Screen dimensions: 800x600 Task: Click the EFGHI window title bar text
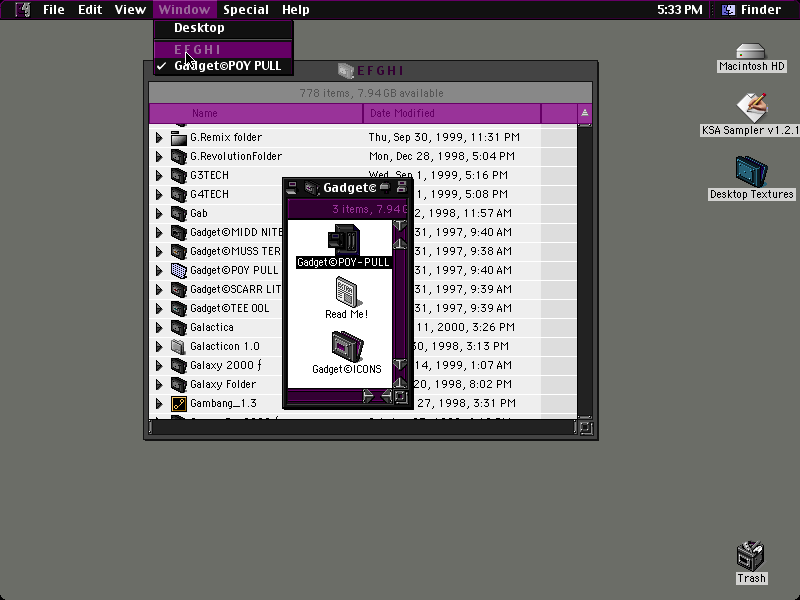380,70
